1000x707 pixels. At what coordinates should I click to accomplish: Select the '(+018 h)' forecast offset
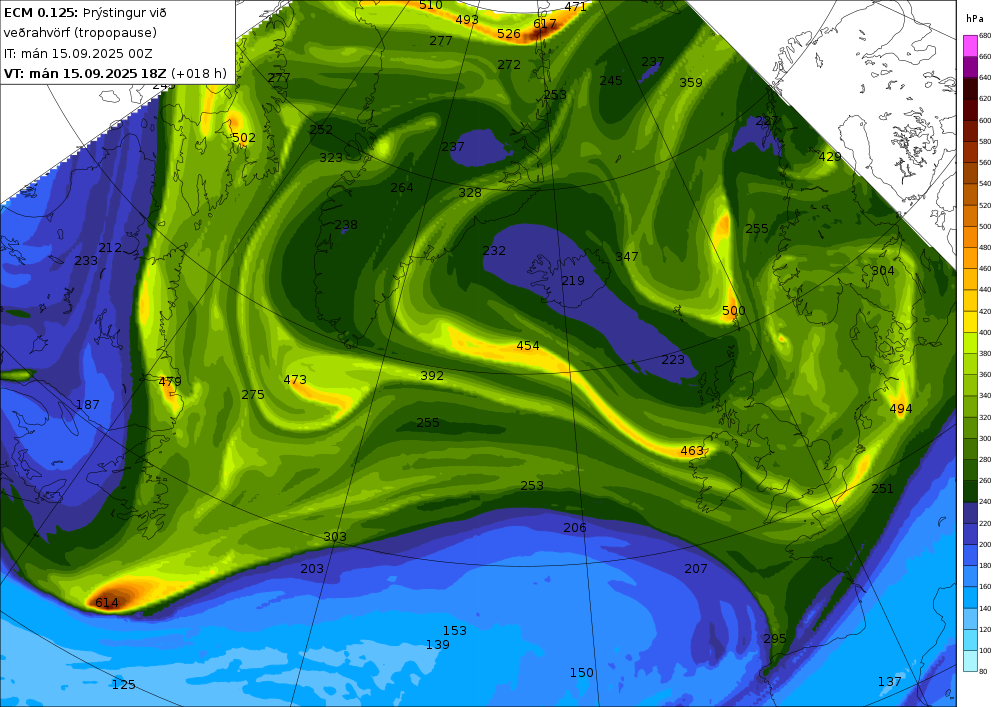click(198, 73)
